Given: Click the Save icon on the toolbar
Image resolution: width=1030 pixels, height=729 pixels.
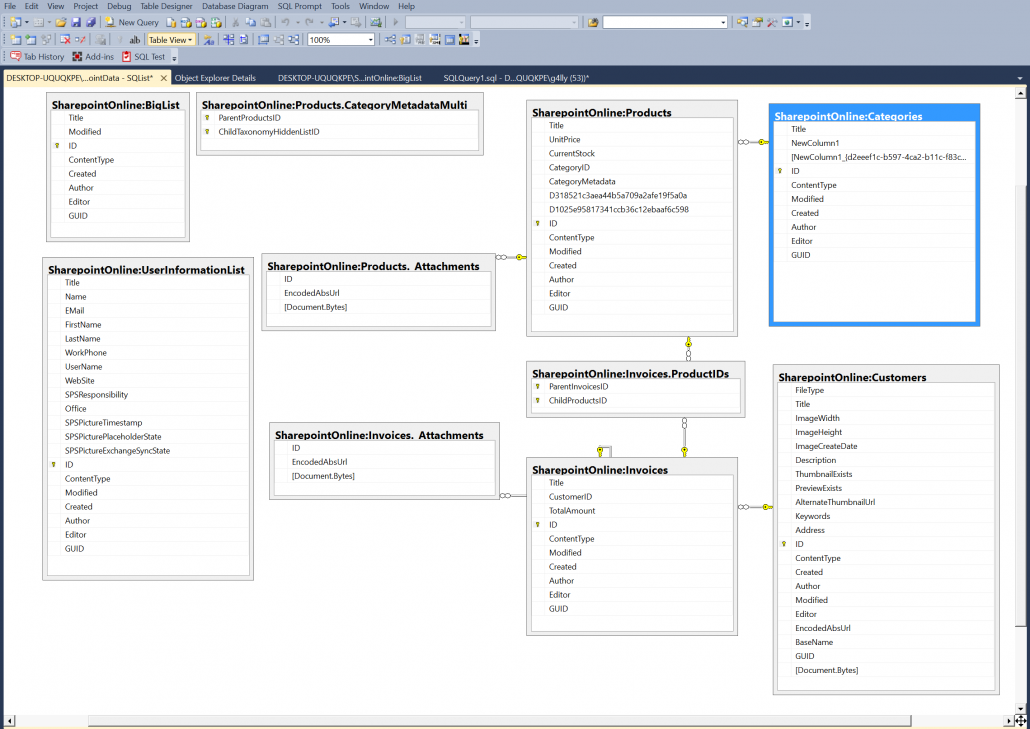Looking at the screenshot, I should [x=74, y=22].
